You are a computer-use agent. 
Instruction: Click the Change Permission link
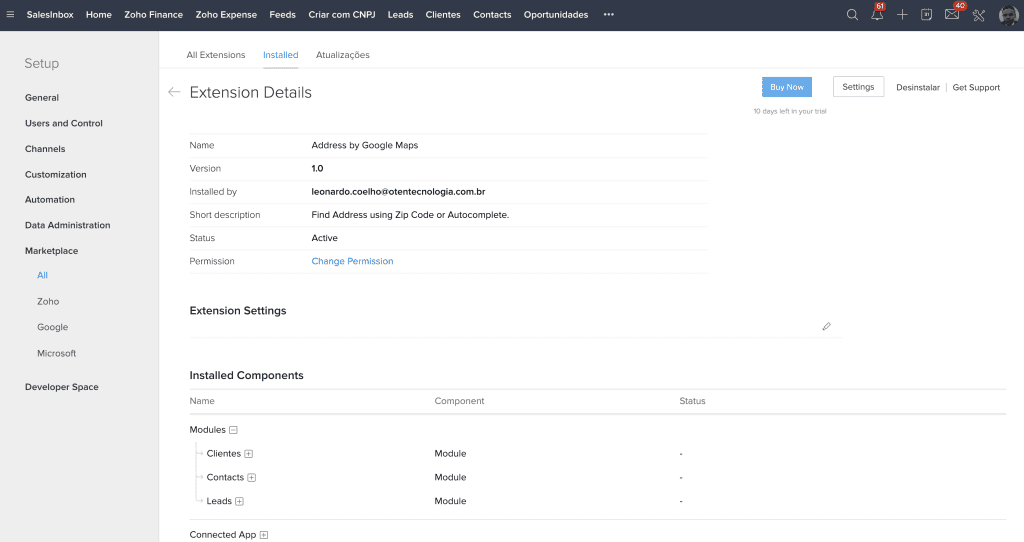[352, 261]
